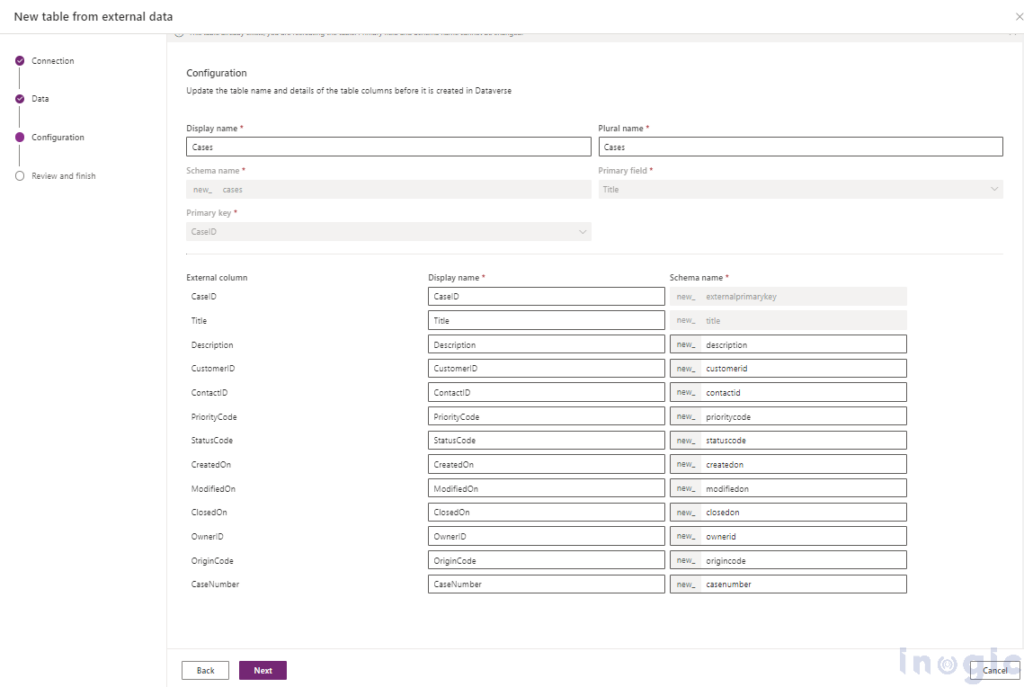This screenshot has height=687, width=1024.
Task: Click the Back button
Action: [x=204, y=670]
